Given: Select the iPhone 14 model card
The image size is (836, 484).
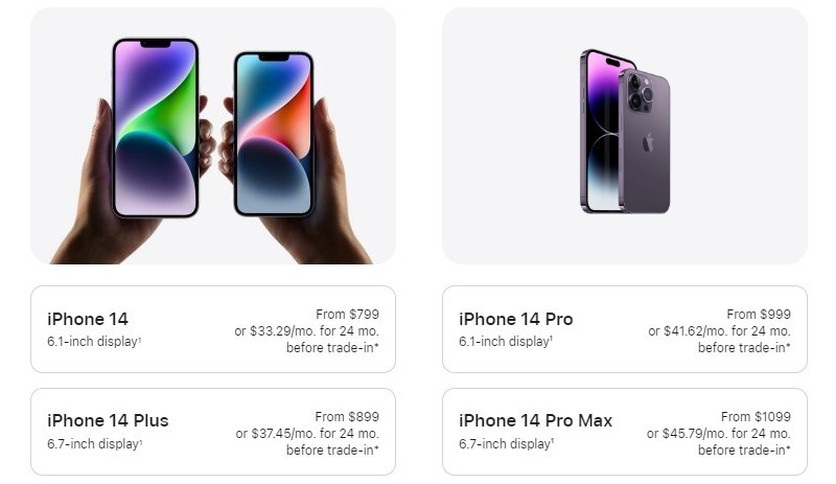Looking at the screenshot, I should click(213, 329).
